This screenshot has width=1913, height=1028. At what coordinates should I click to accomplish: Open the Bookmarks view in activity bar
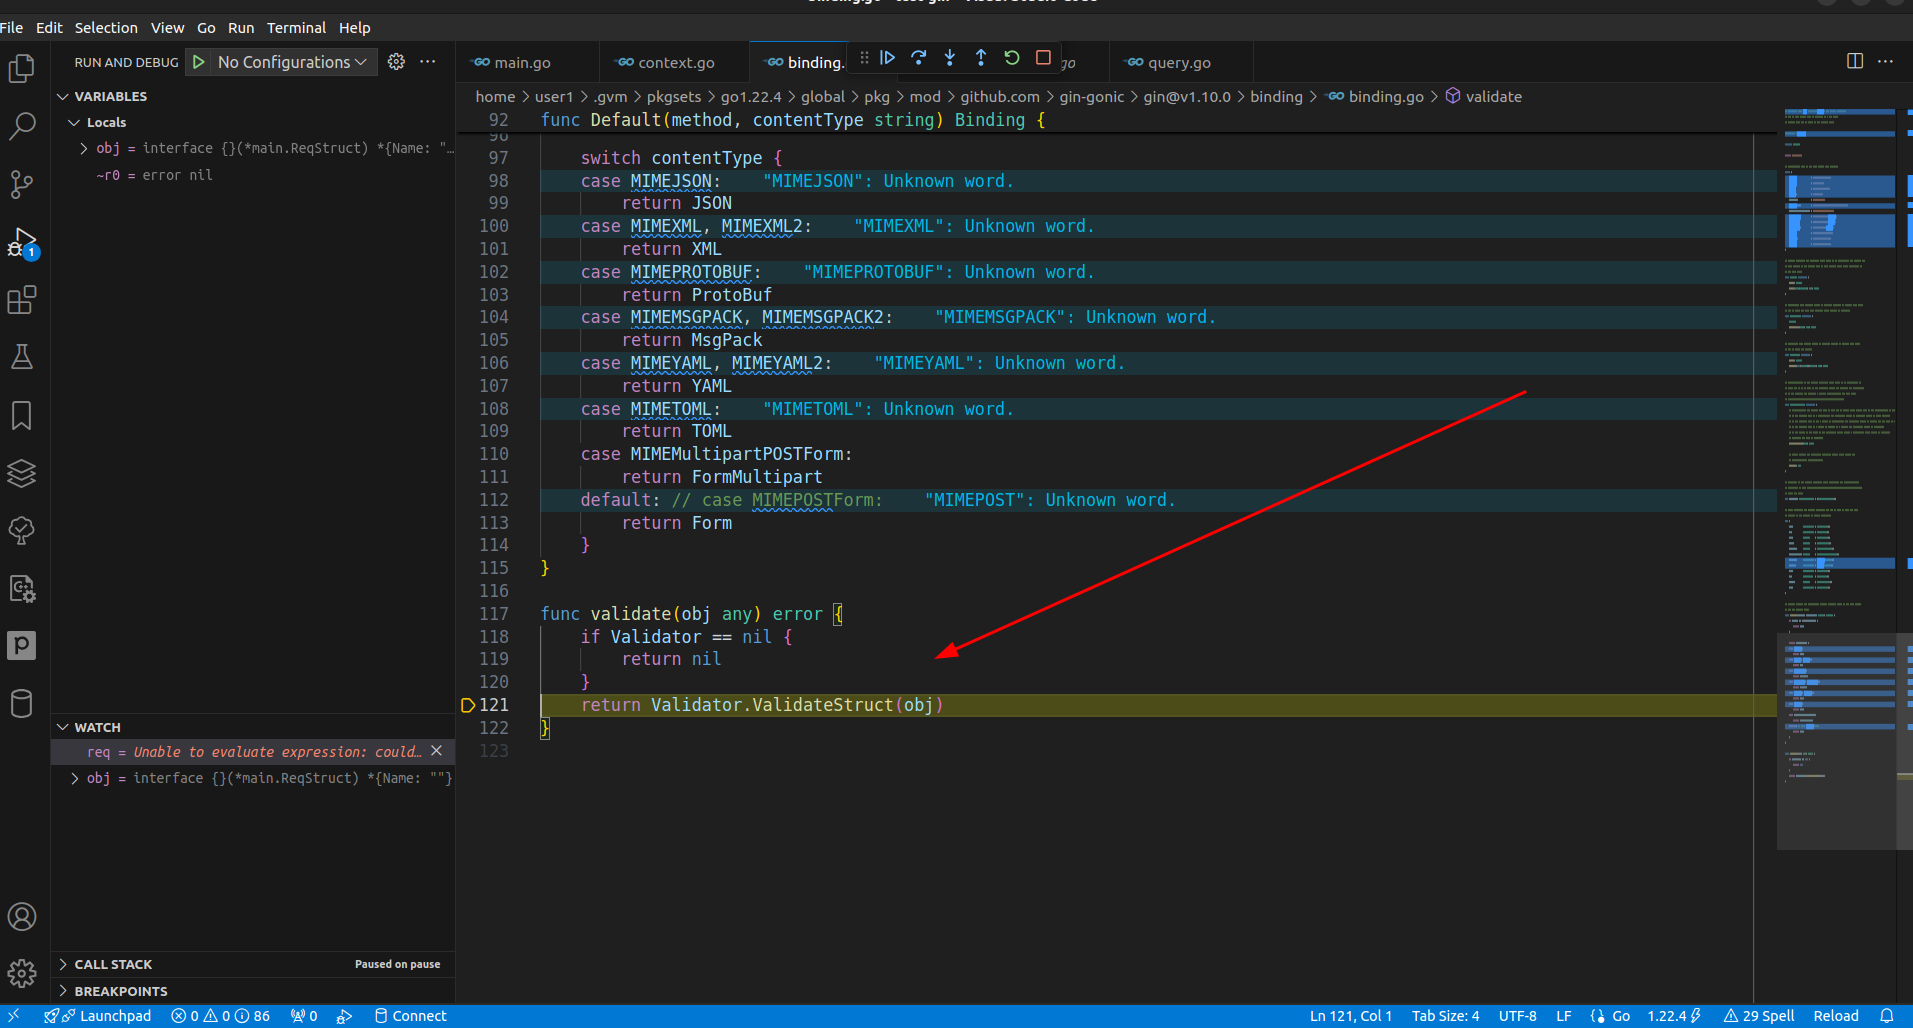[x=22, y=415]
